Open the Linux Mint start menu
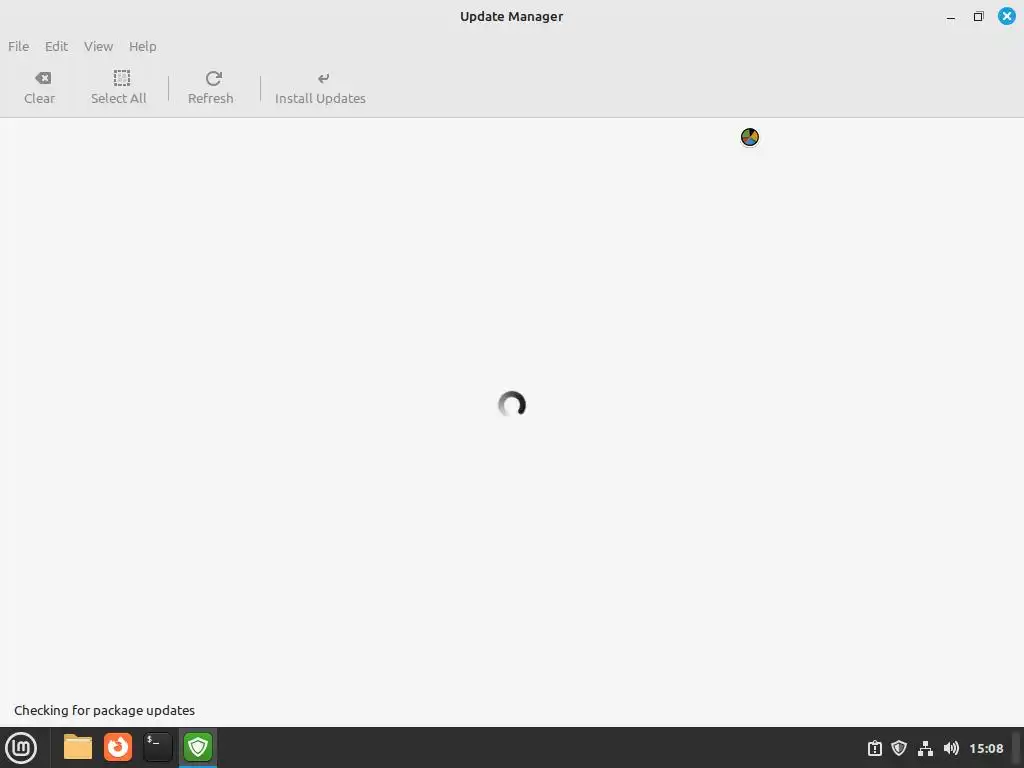Image resolution: width=1024 pixels, height=768 pixels. point(22,748)
